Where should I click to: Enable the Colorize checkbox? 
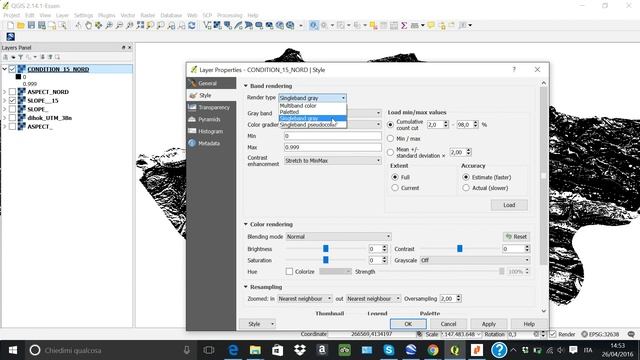point(289,271)
